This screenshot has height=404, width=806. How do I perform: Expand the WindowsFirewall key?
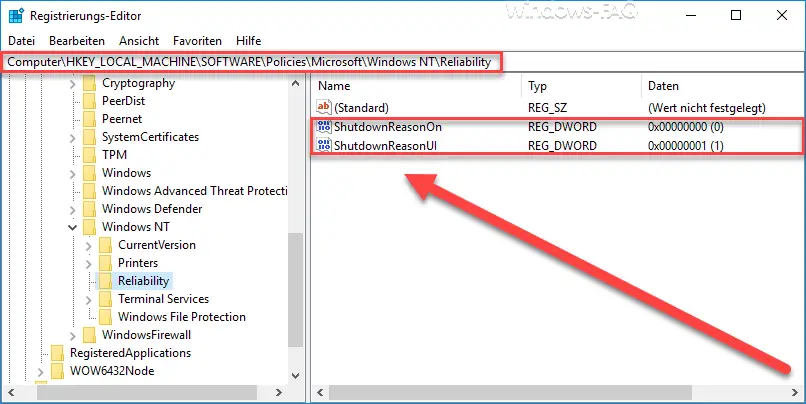pos(72,335)
